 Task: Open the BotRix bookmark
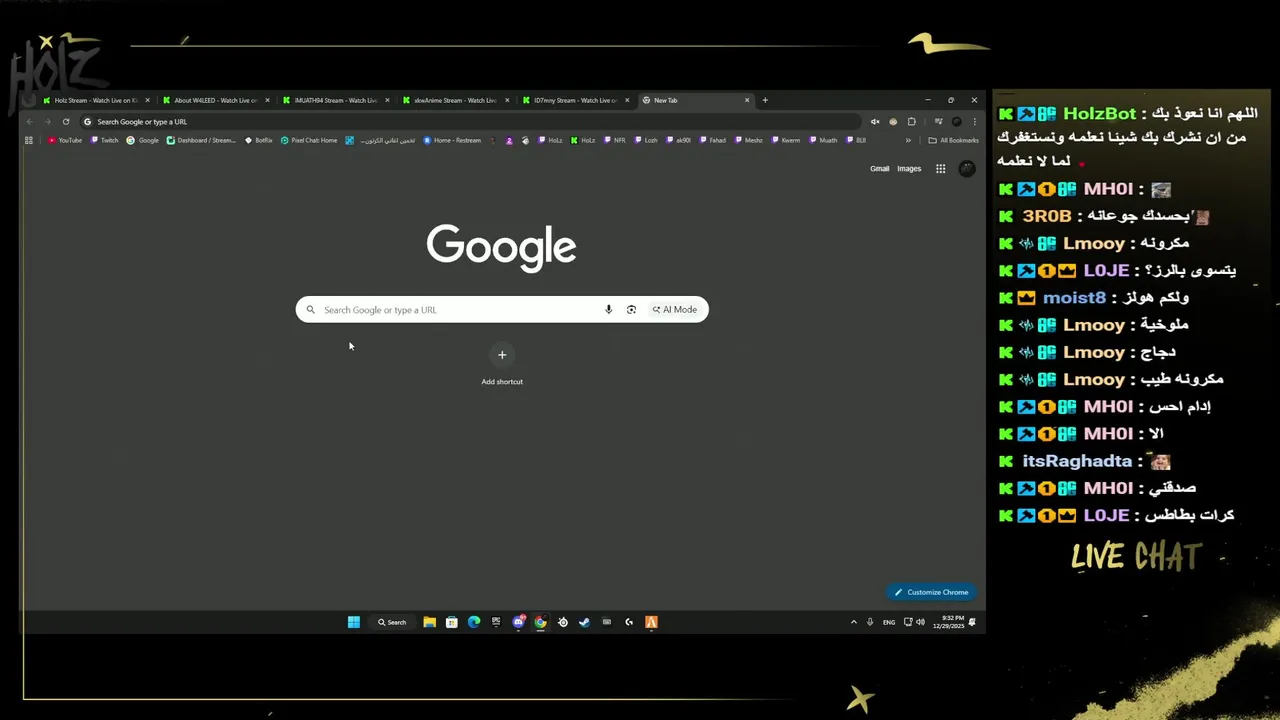tap(259, 141)
